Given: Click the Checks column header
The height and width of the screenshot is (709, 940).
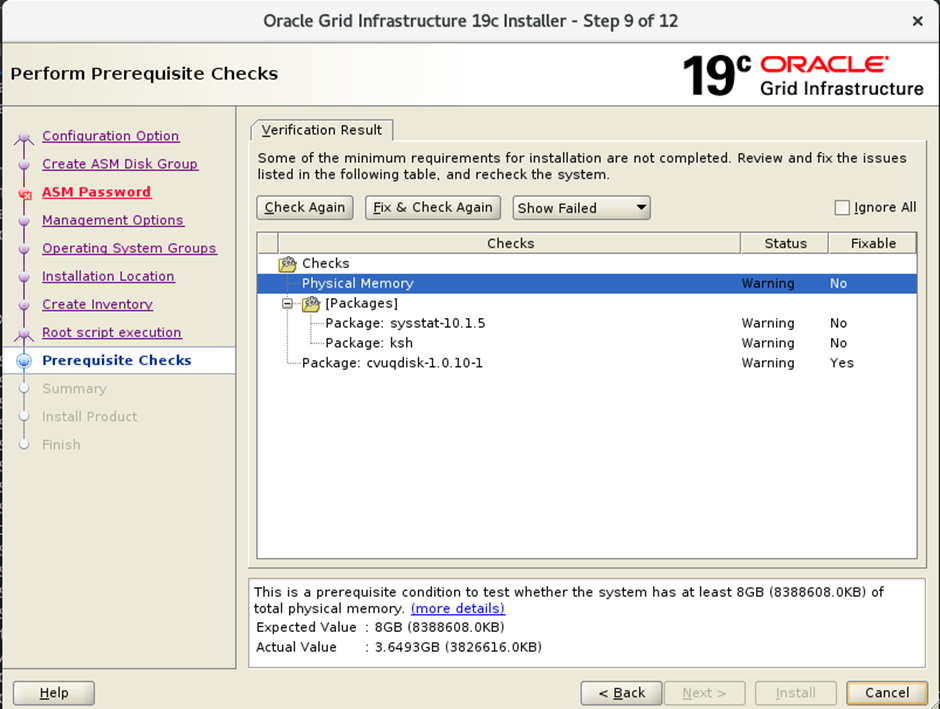Looking at the screenshot, I should [510, 243].
